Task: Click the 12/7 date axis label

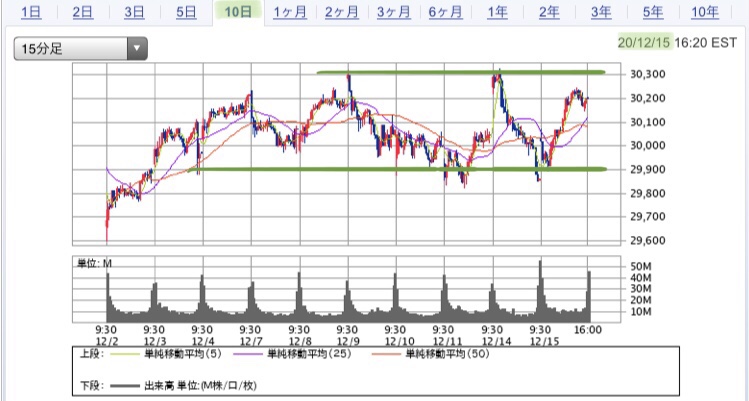Action: pyautogui.click(x=250, y=341)
